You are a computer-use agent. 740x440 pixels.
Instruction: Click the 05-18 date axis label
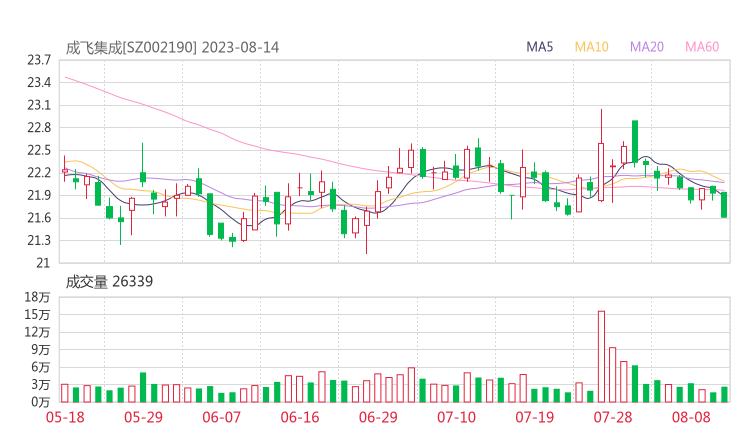[x=65, y=417]
